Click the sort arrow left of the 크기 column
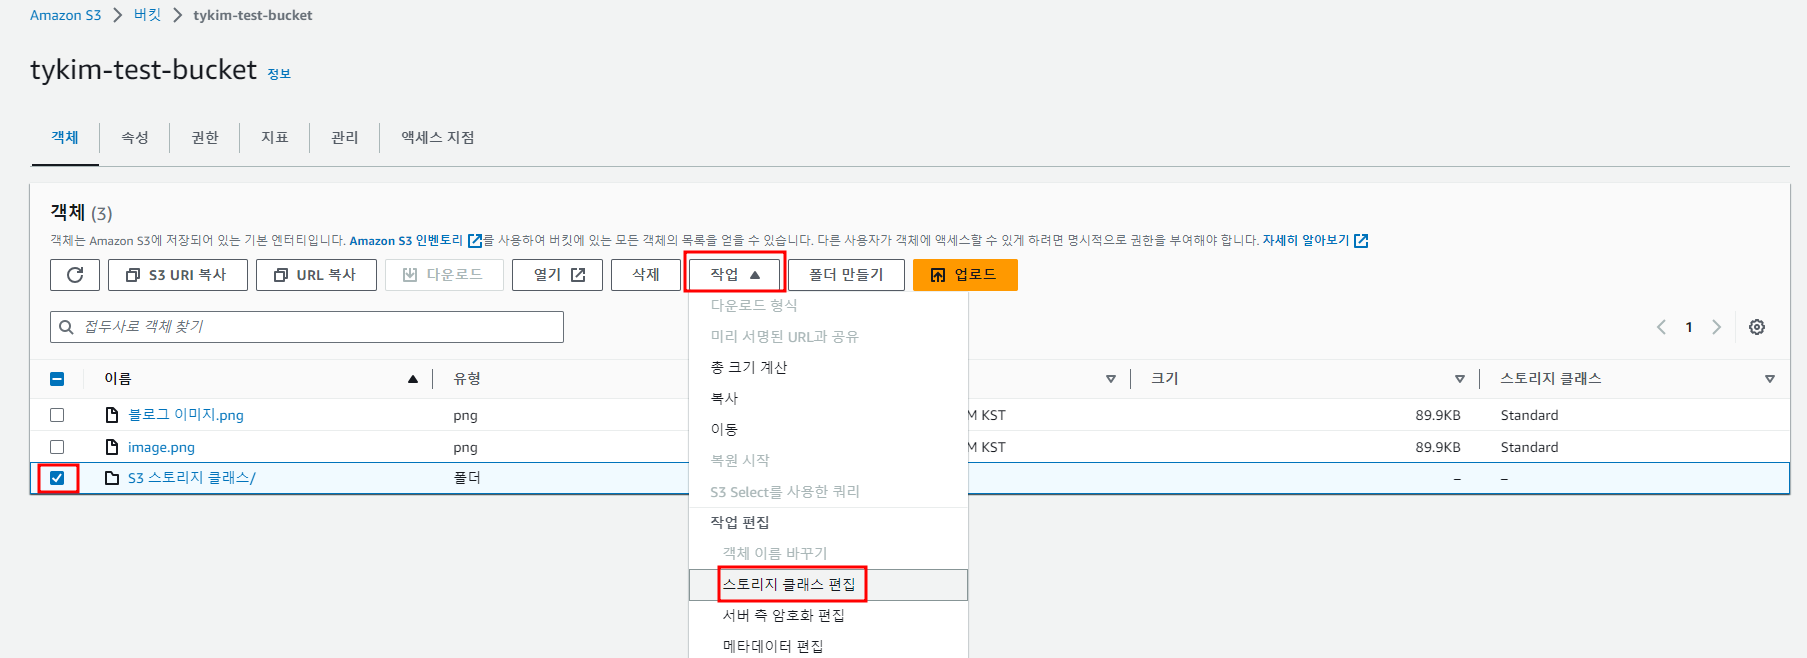The width and height of the screenshot is (1807, 658). pyautogui.click(x=1111, y=379)
